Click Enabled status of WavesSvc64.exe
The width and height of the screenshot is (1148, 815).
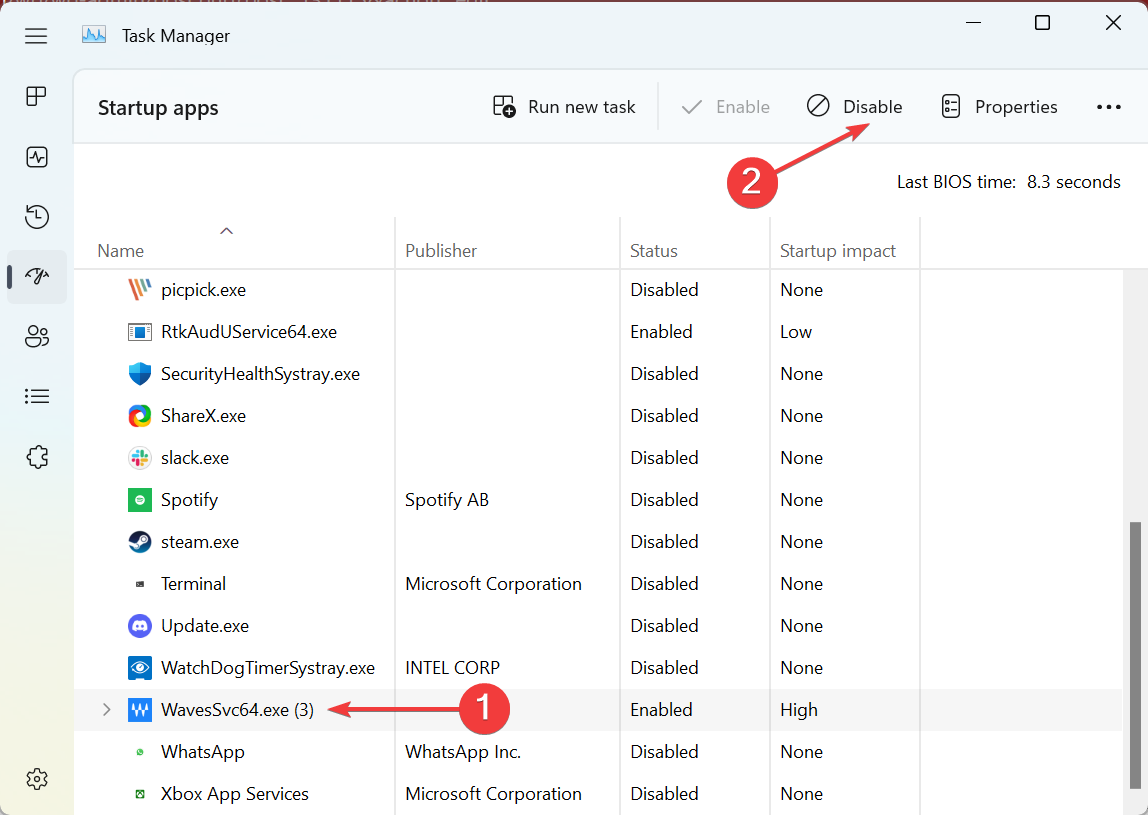pyautogui.click(x=661, y=710)
